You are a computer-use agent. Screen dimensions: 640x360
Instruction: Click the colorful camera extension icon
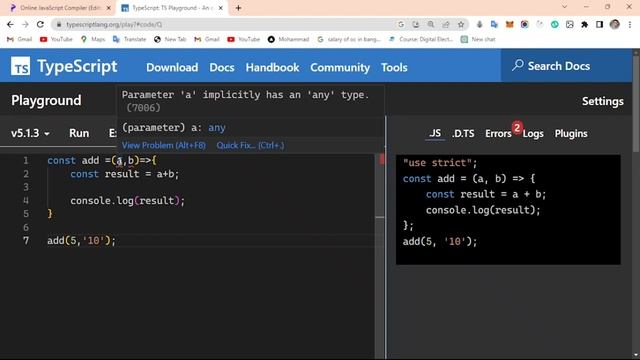[x=524, y=24]
